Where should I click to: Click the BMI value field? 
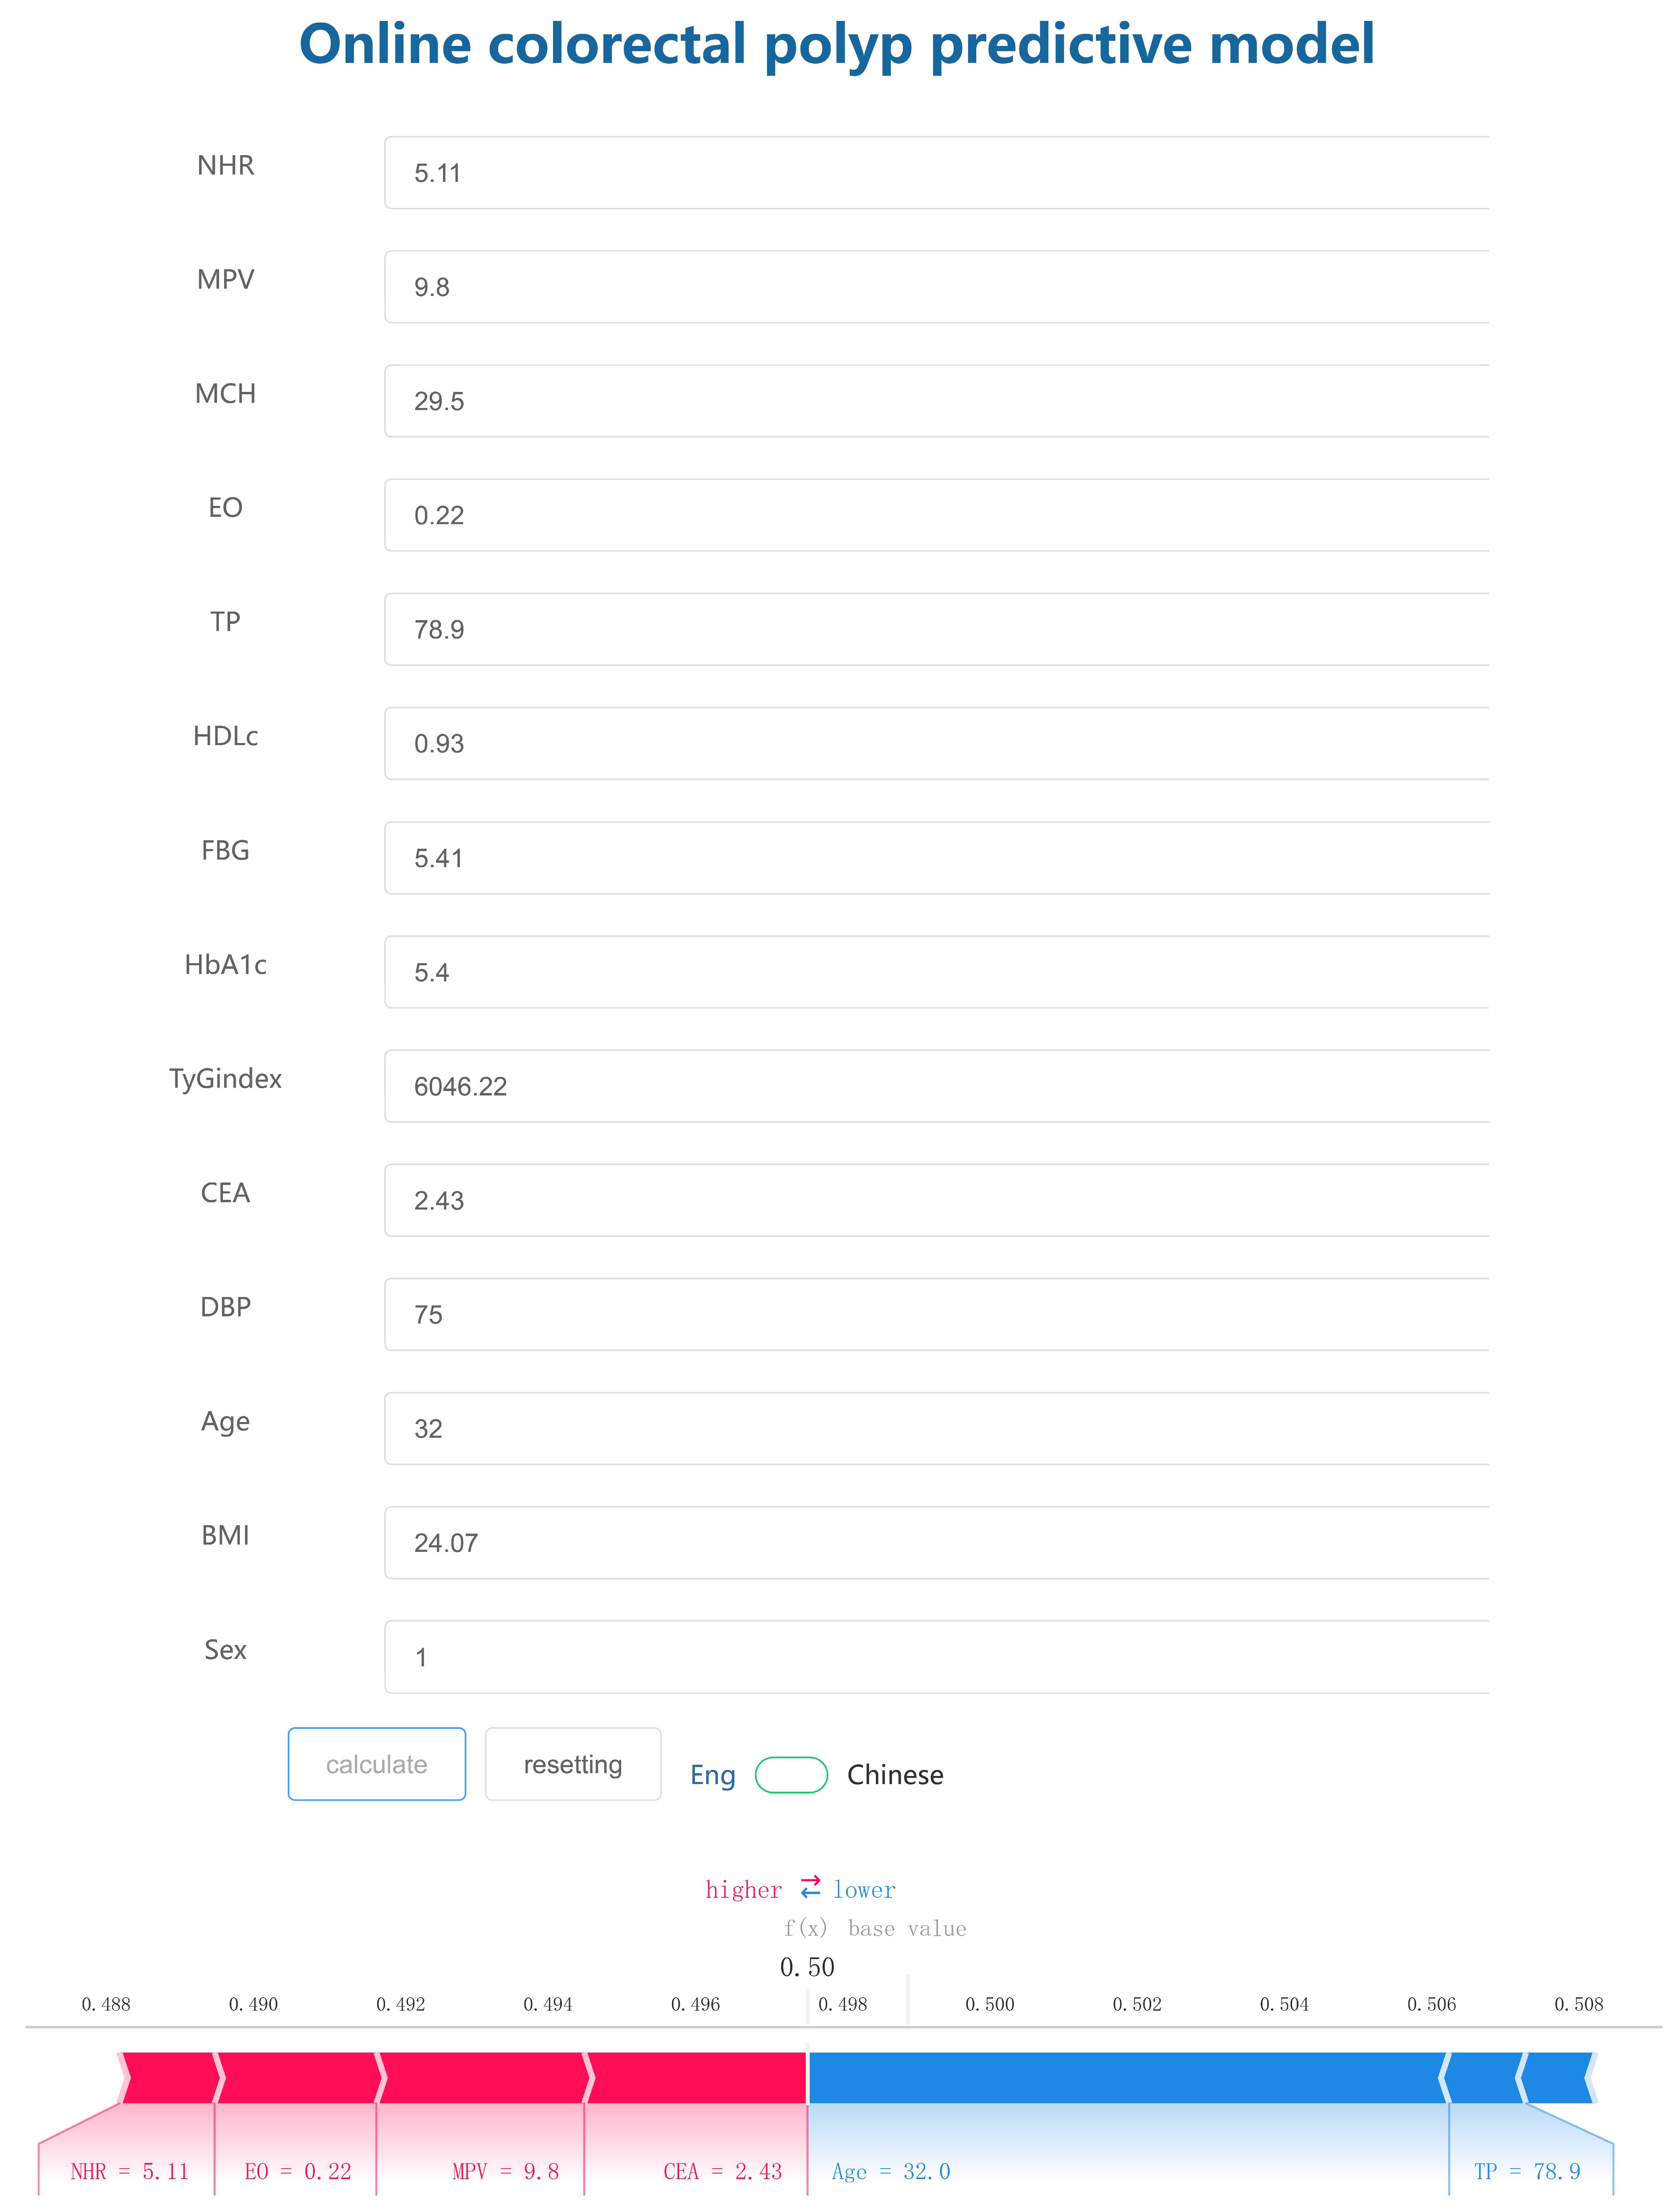pyautogui.click(x=936, y=1543)
